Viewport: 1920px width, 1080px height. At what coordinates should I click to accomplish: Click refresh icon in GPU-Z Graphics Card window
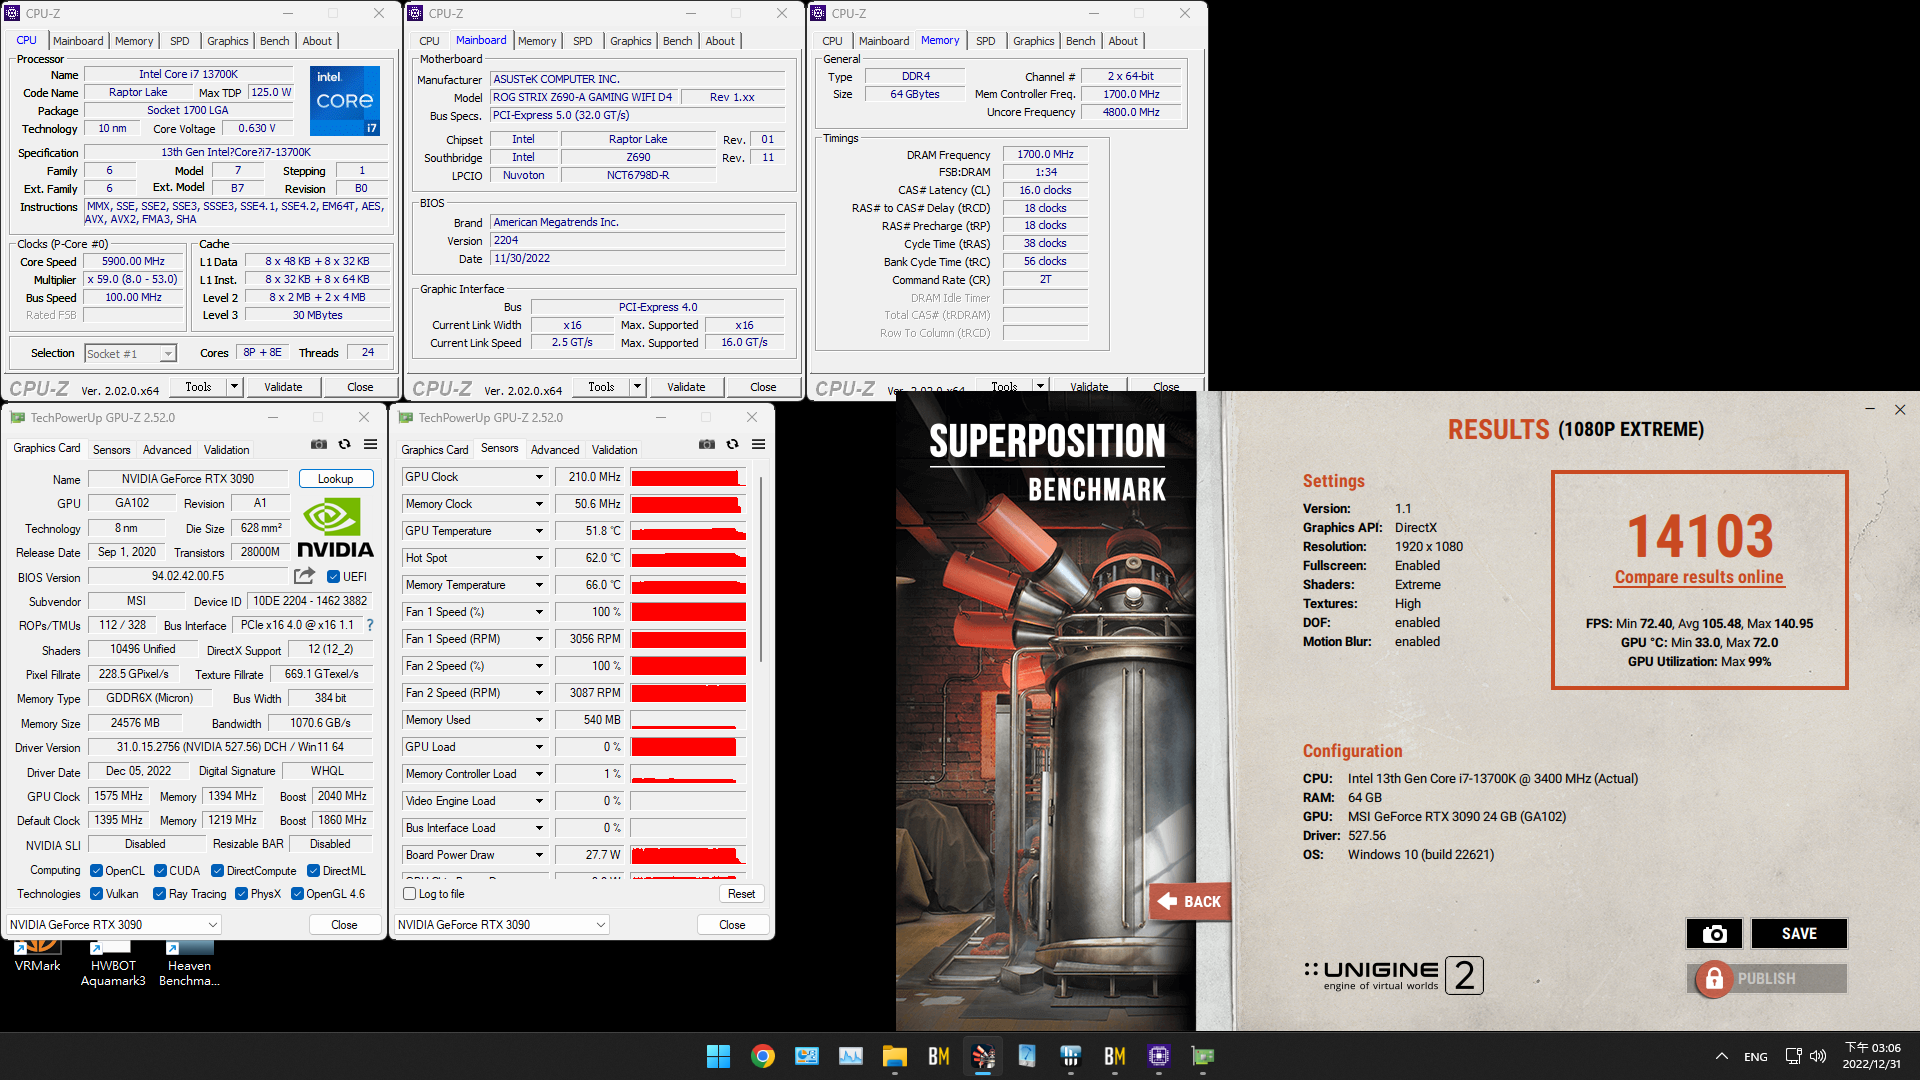pyautogui.click(x=344, y=444)
